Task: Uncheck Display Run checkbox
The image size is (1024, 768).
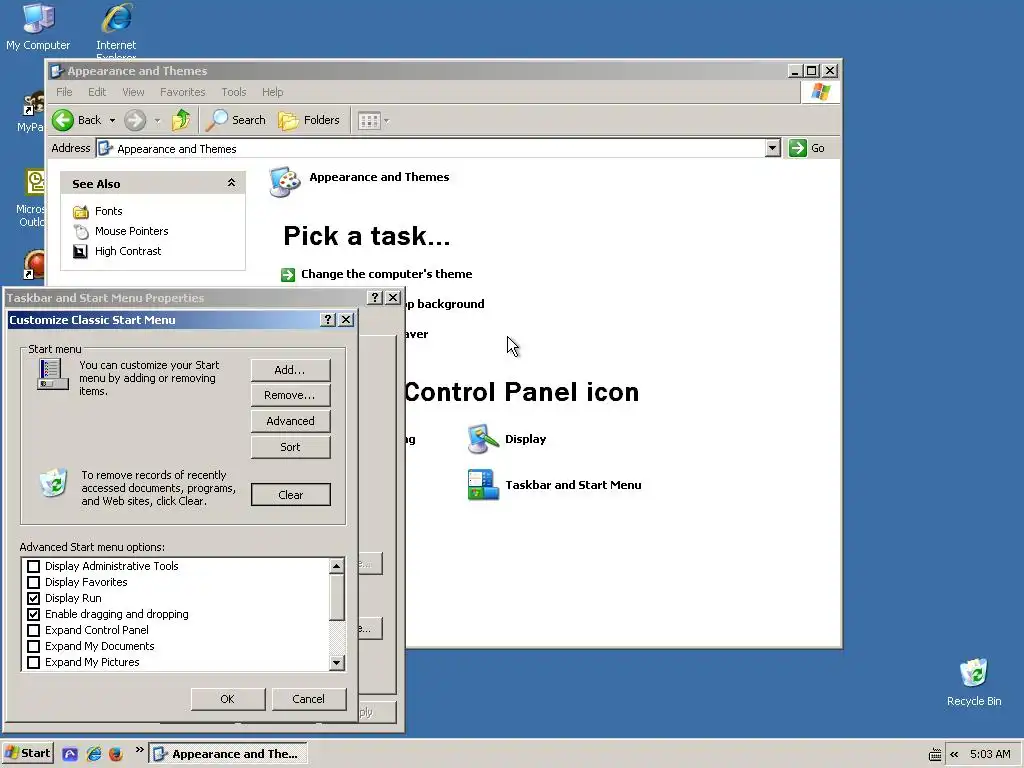Action: 33,598
